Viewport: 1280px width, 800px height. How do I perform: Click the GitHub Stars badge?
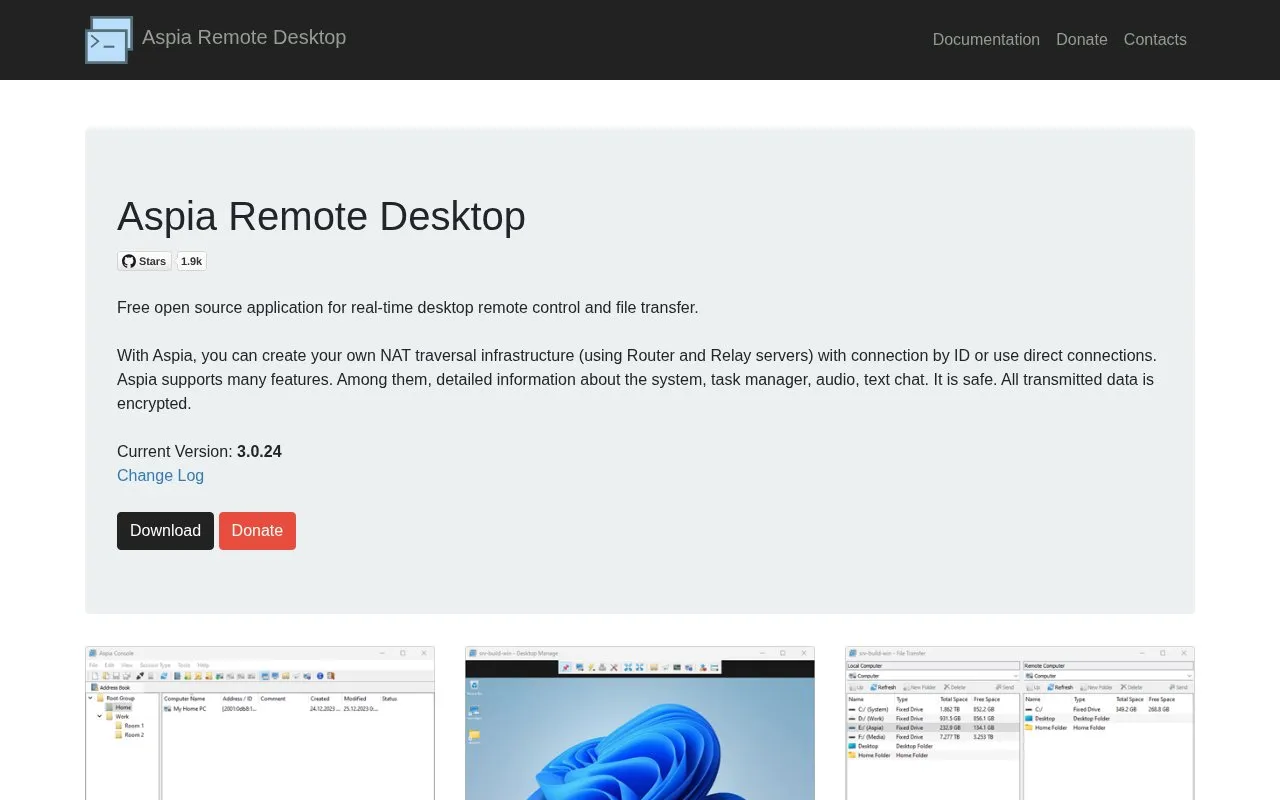[144, 261]
